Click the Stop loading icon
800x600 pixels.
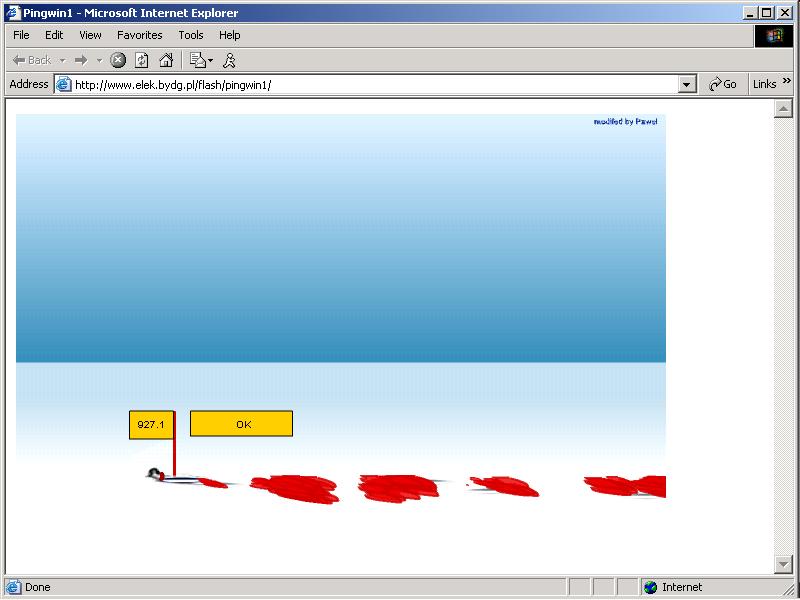(x=118, y=60)
